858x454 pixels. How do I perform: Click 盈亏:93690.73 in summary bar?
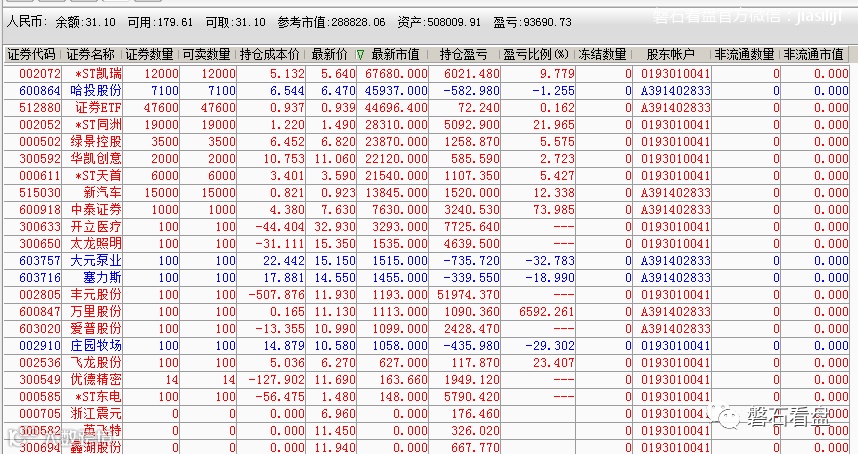click(532, 22)
